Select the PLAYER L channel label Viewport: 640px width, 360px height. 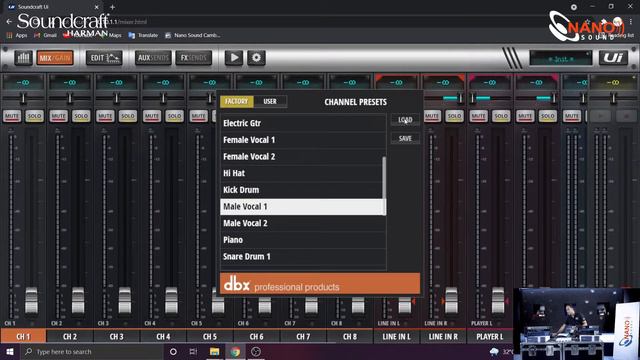490,337
